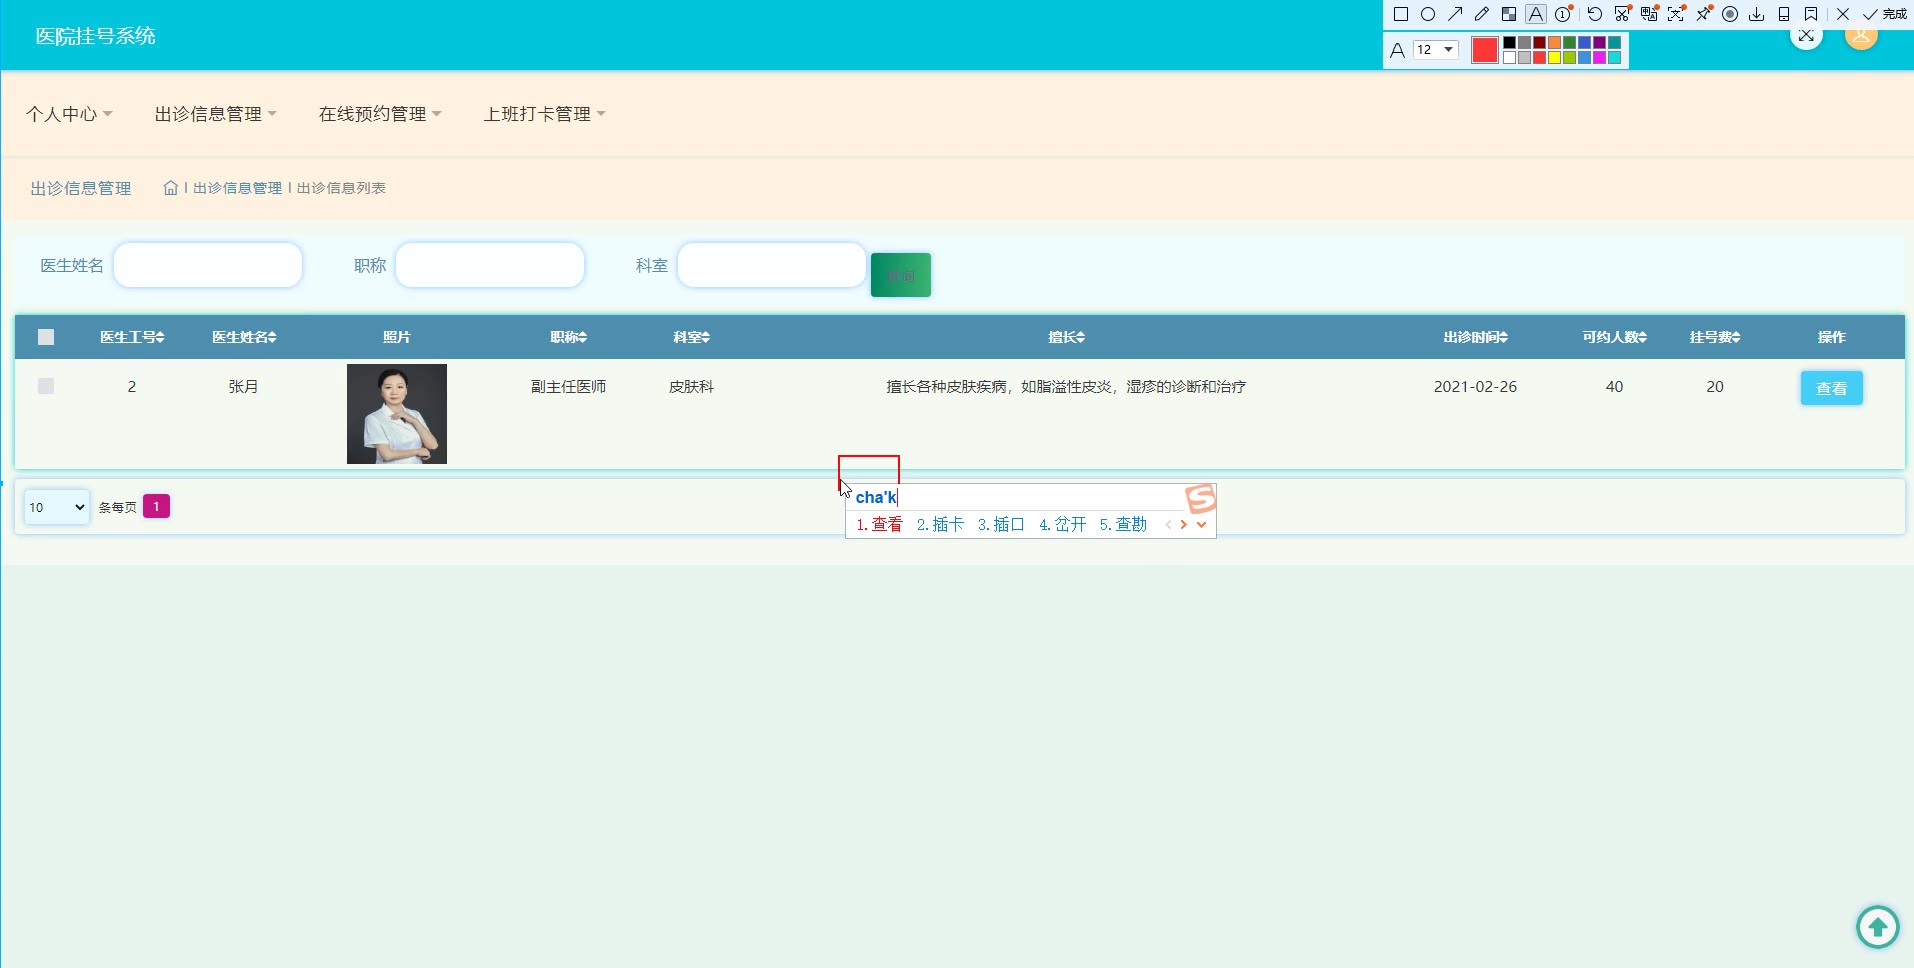This screenshot has width=1914, height=968.
Task: Click the 出诊信息管理 breadcrumb link
Action: point(237,188)
